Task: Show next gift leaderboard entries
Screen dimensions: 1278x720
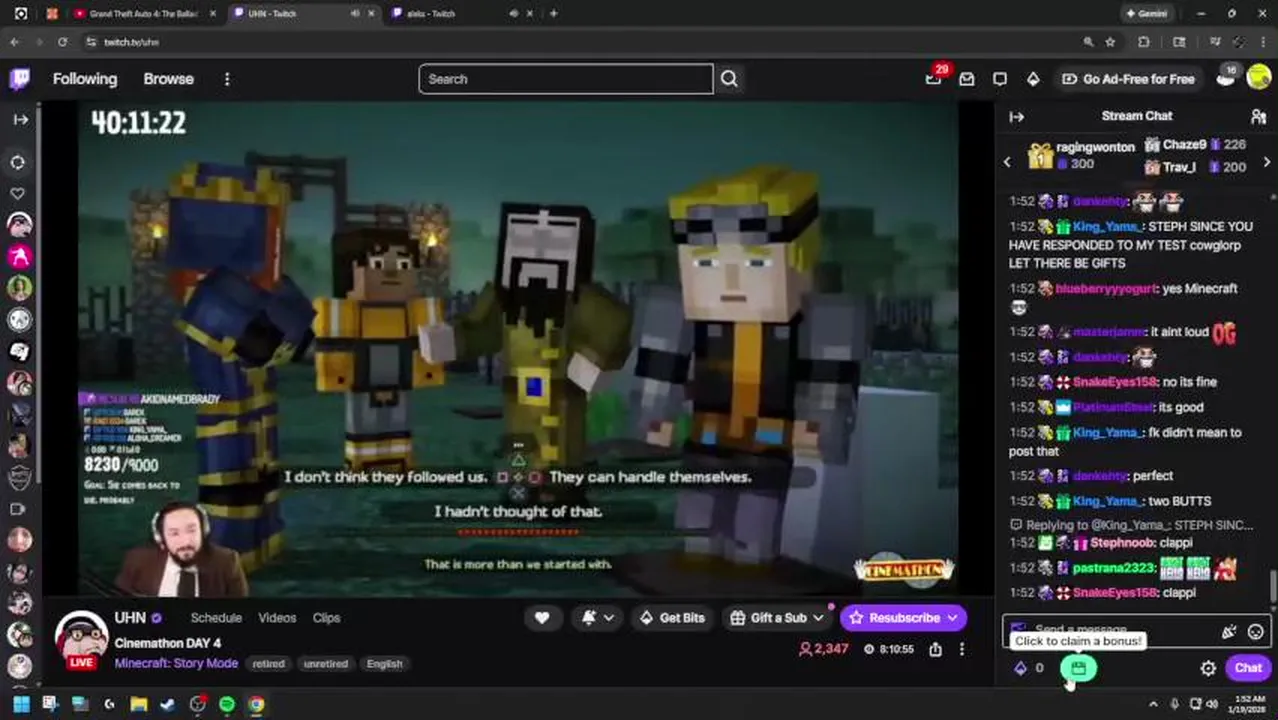Action: [x=1267, y=162]
